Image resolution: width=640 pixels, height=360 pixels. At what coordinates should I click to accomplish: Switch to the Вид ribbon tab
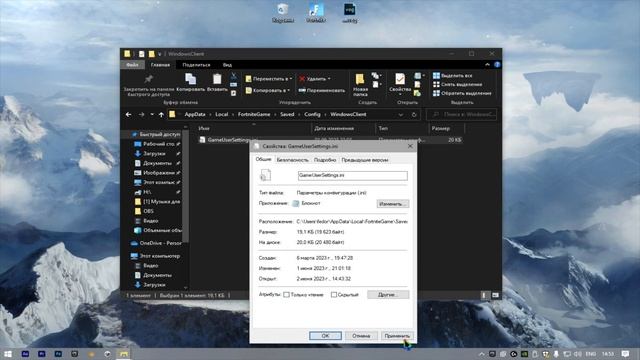227,64
